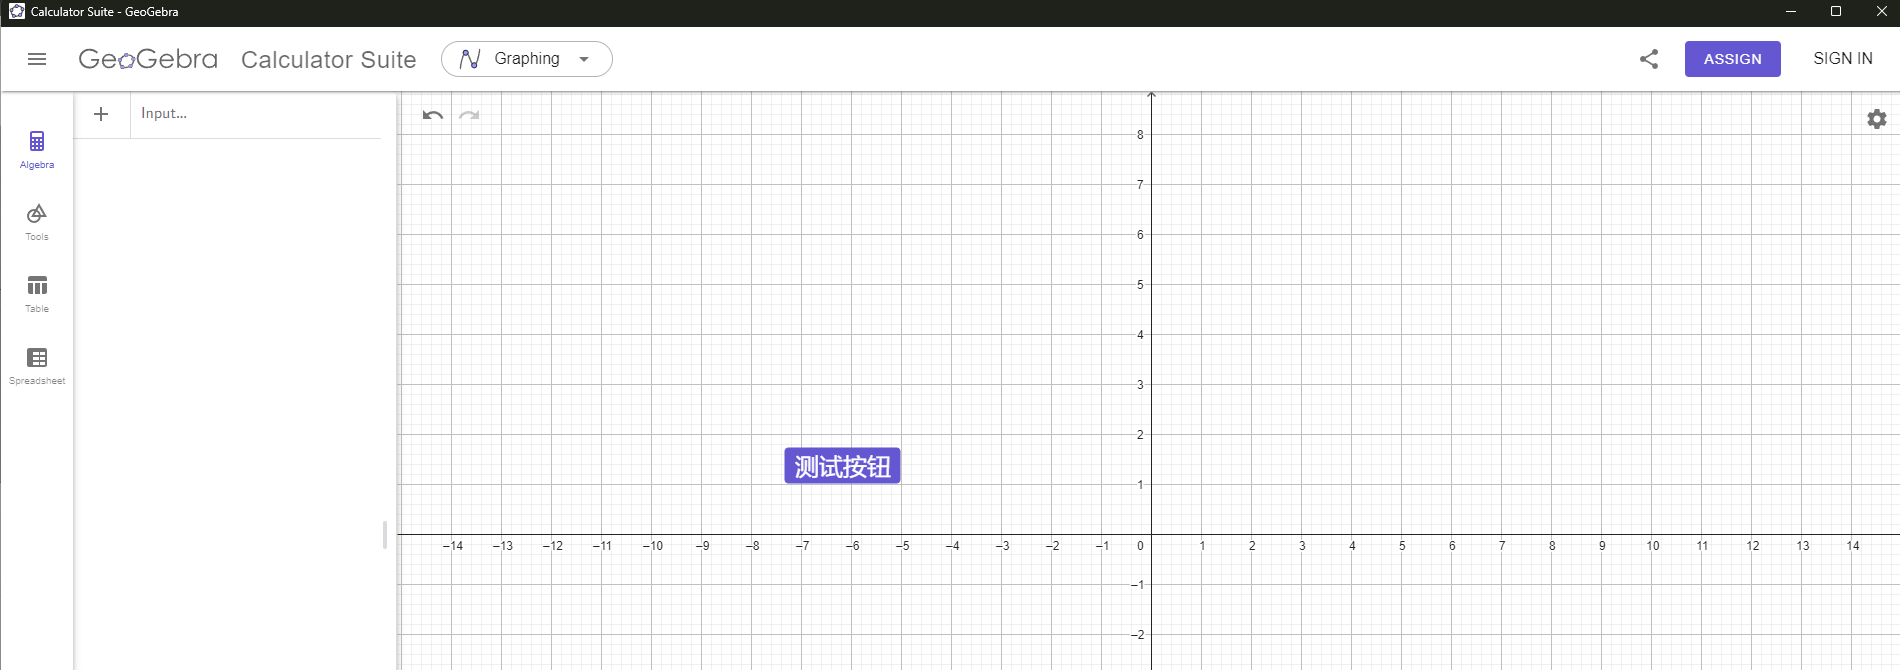Viewport: 1900px width, 670px height.
Task: Undo the last action
Action: tap(432, 115)
